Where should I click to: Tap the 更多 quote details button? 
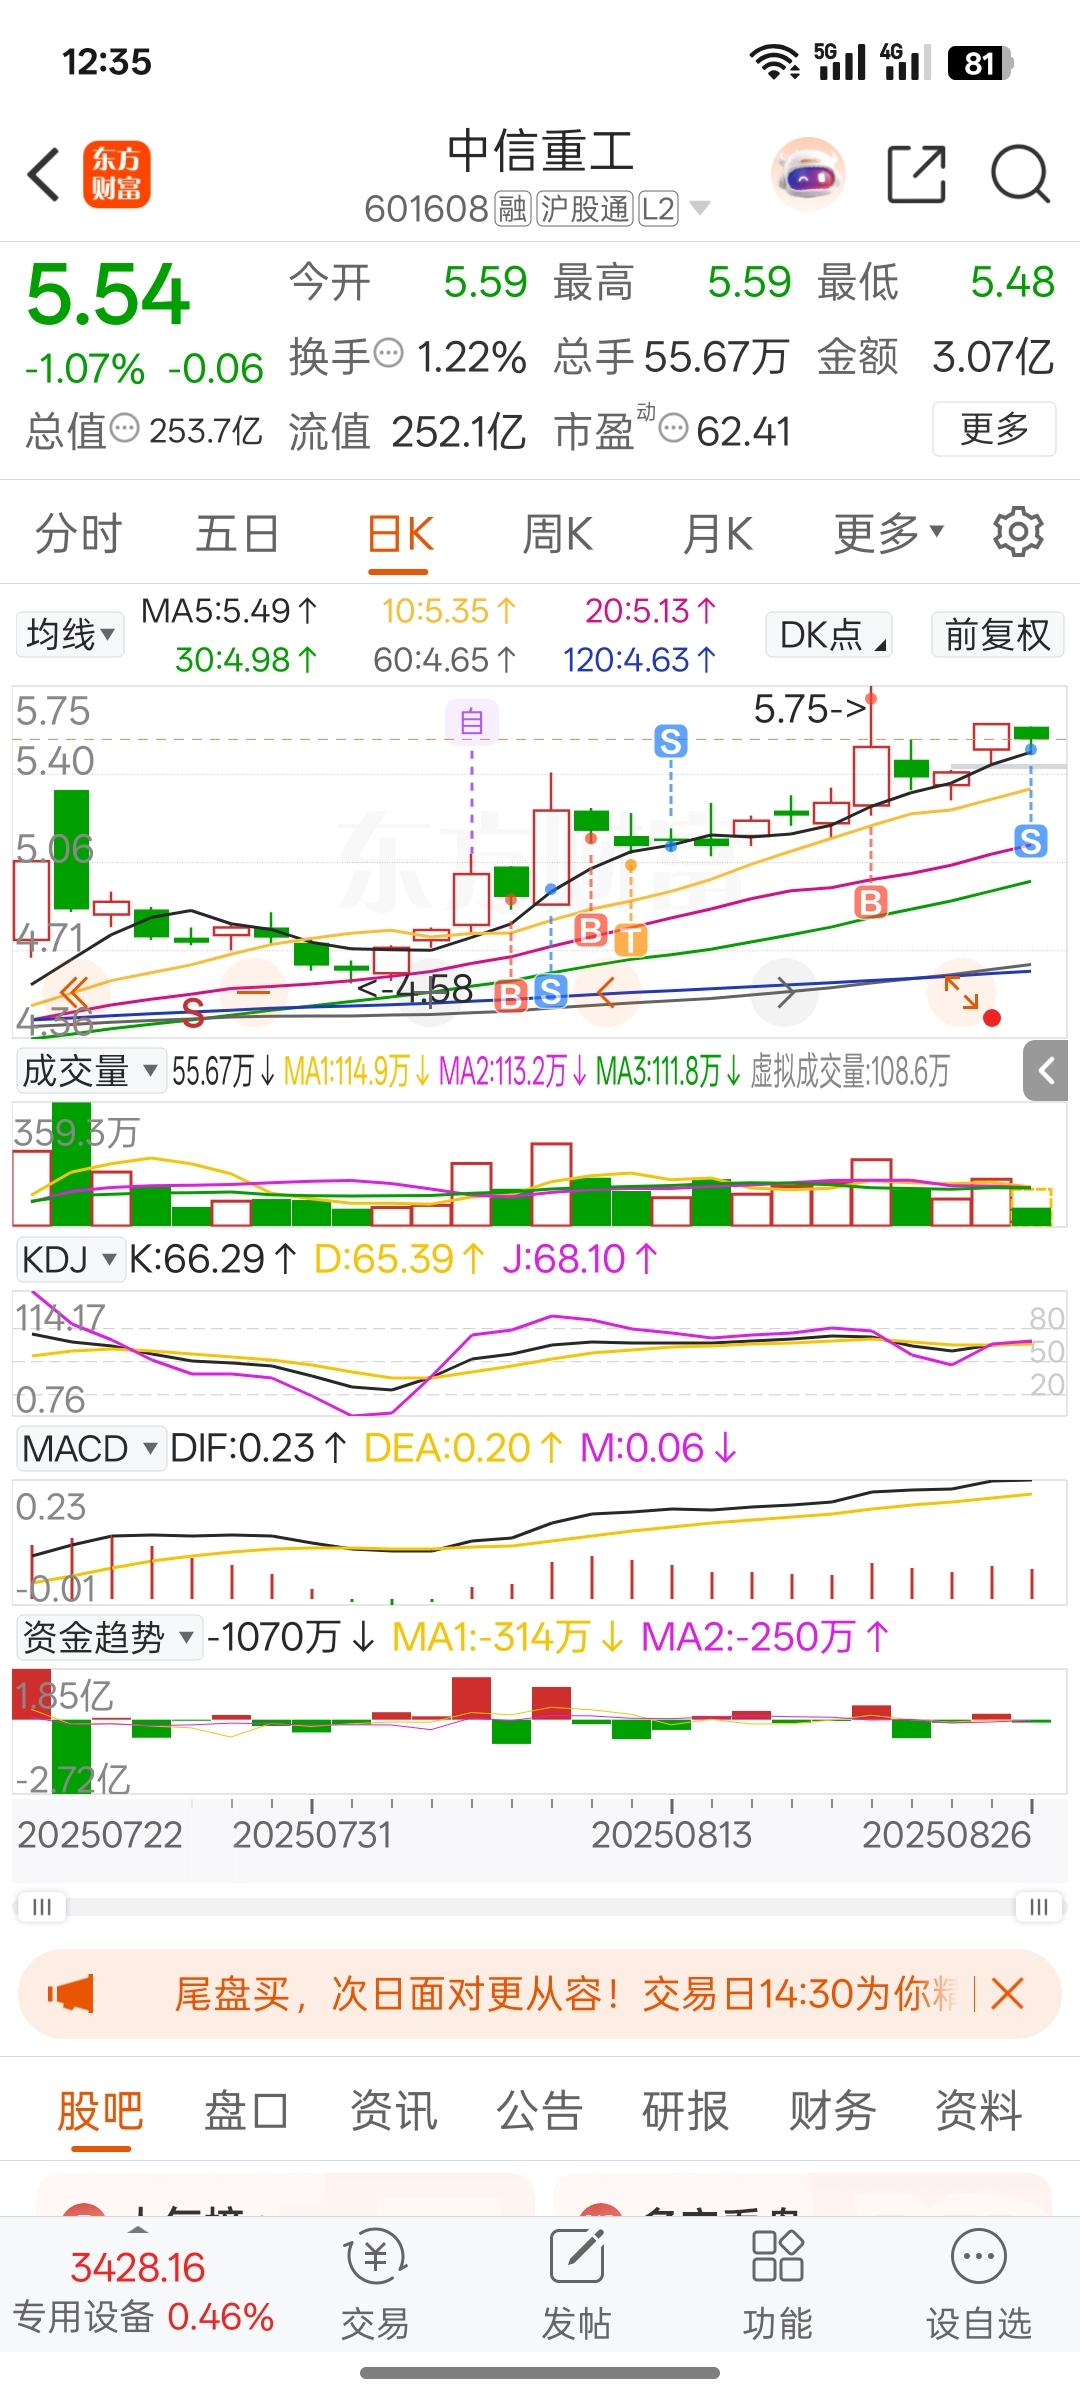coord(994,429)
